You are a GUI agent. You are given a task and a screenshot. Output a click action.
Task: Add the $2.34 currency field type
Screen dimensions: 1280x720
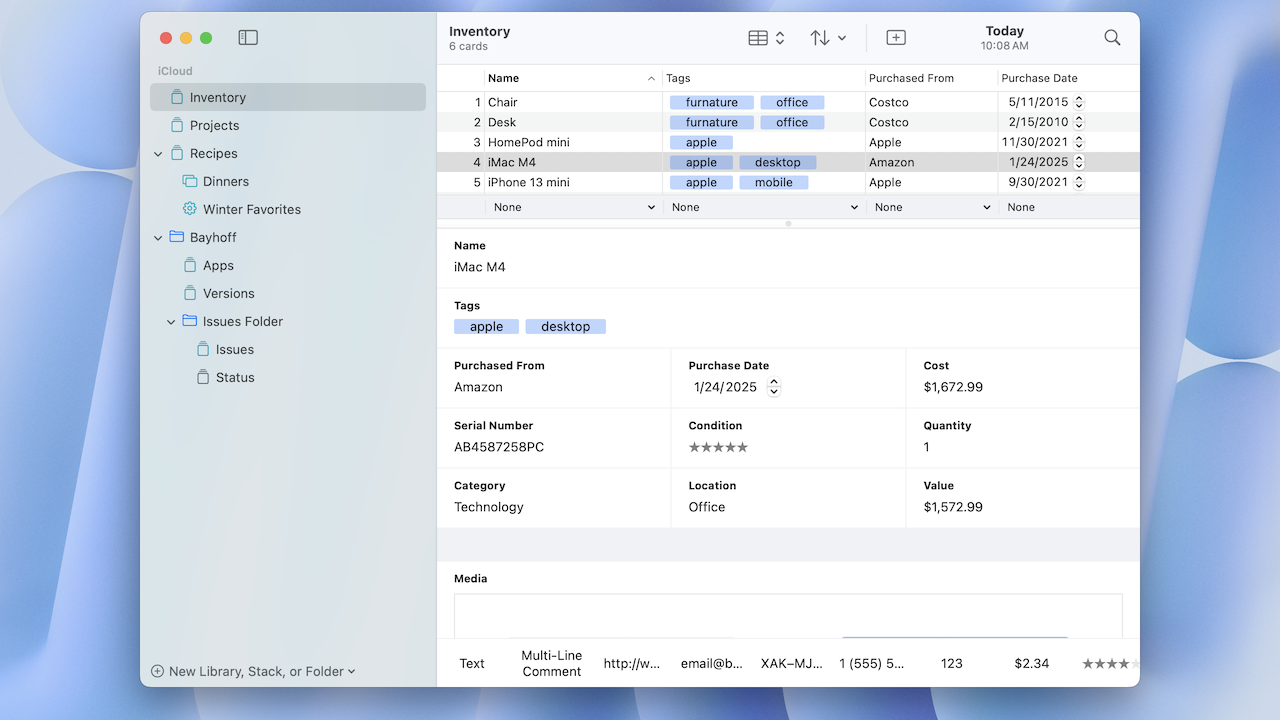coord(1032,663)
